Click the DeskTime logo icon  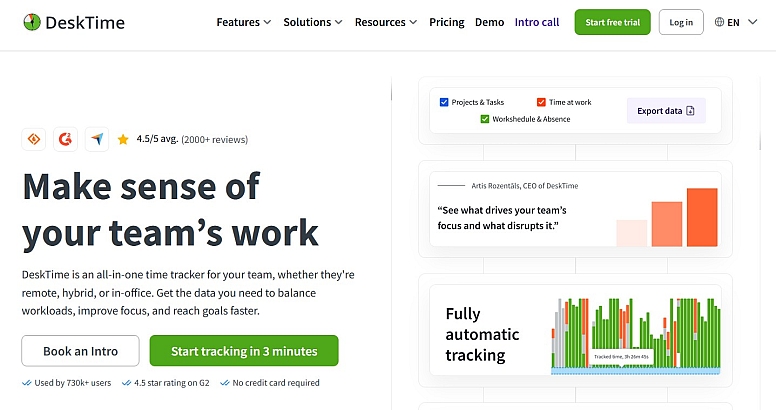click(x=32, y=22)
